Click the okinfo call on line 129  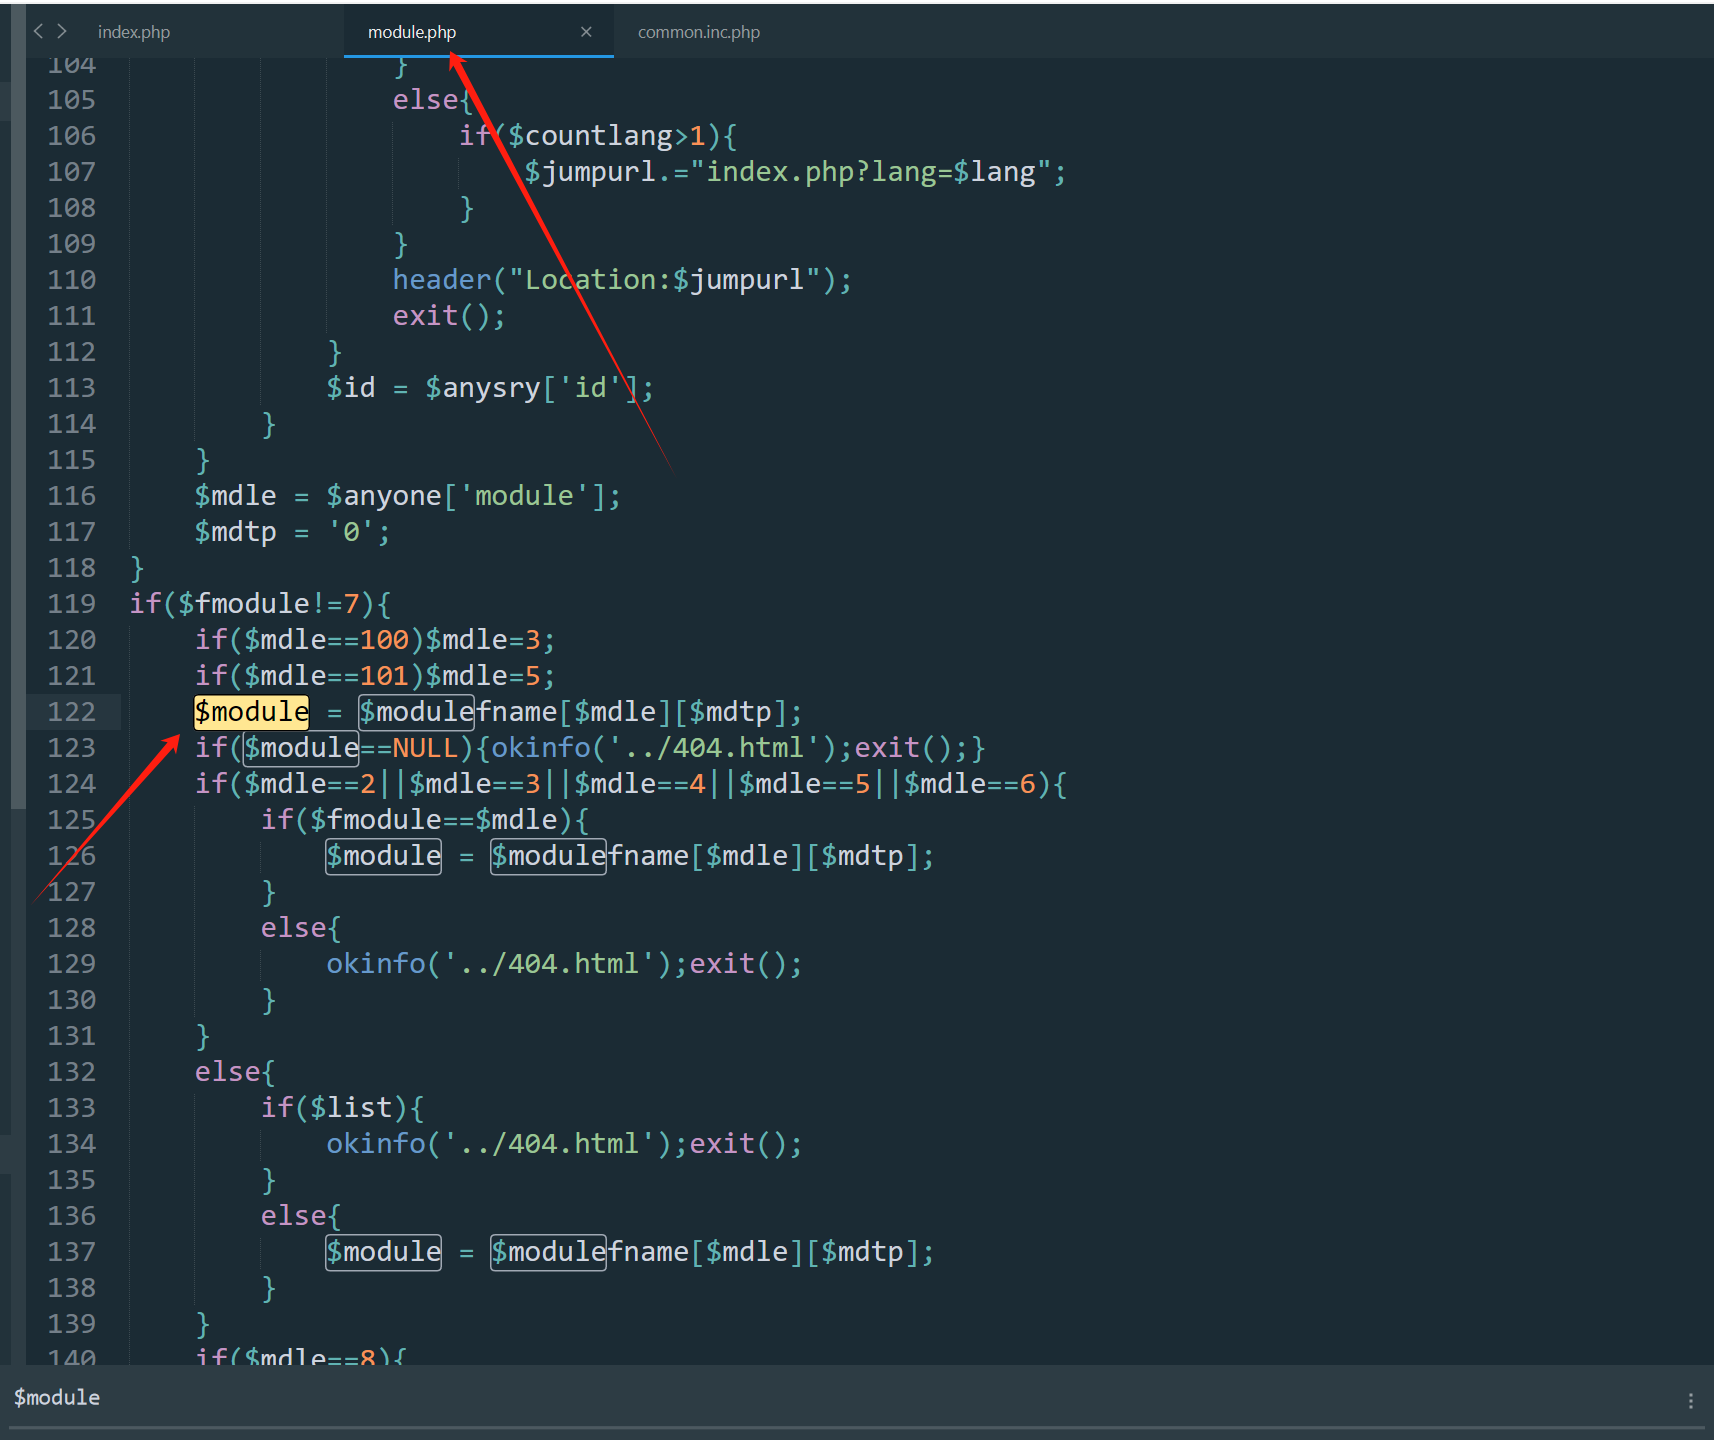(376, 964)
